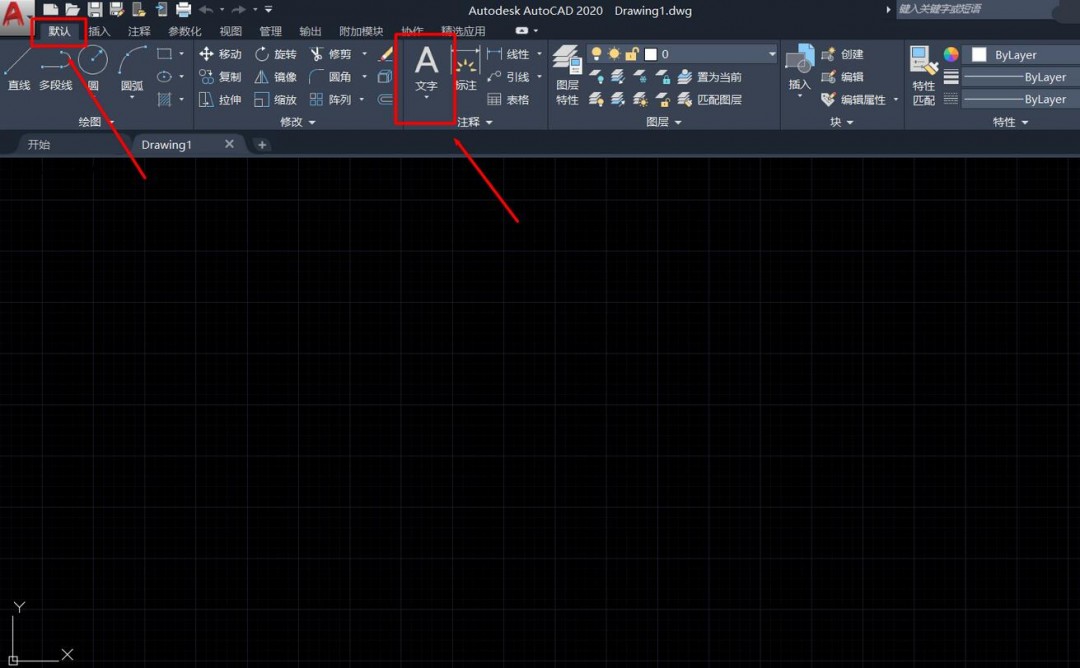Switch to the 插入 (Insert) ribbon tab
Viewport: 1080px width, 668px height.
click(x=98, y=30)
